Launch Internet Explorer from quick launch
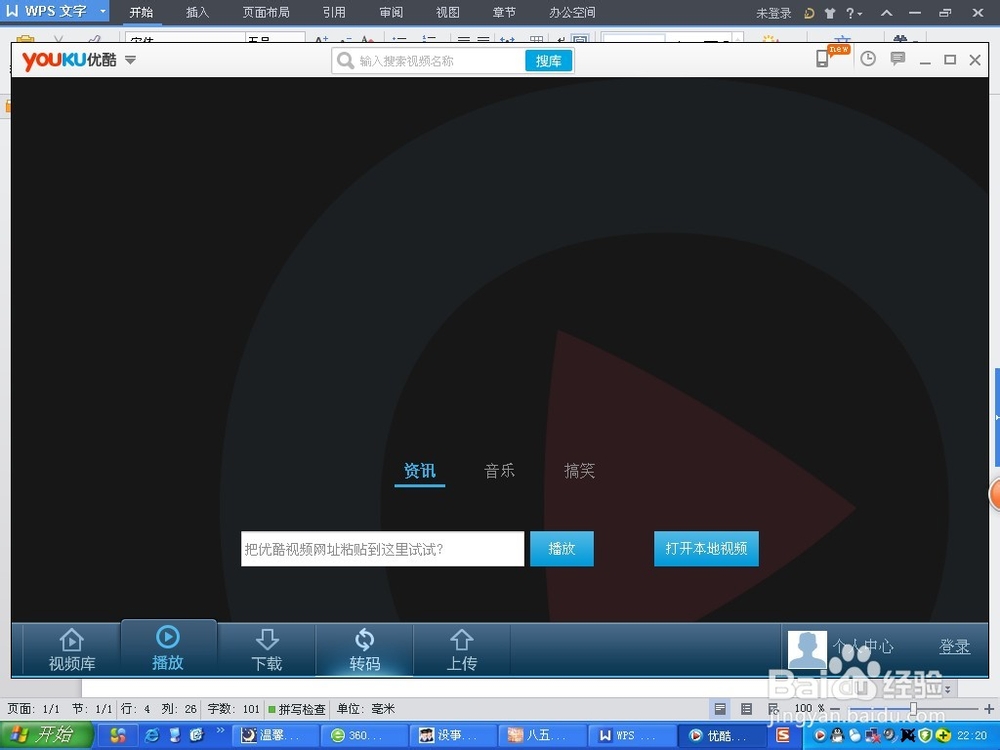This screenshot has height=750, width=1000. (x=152, y=735)
